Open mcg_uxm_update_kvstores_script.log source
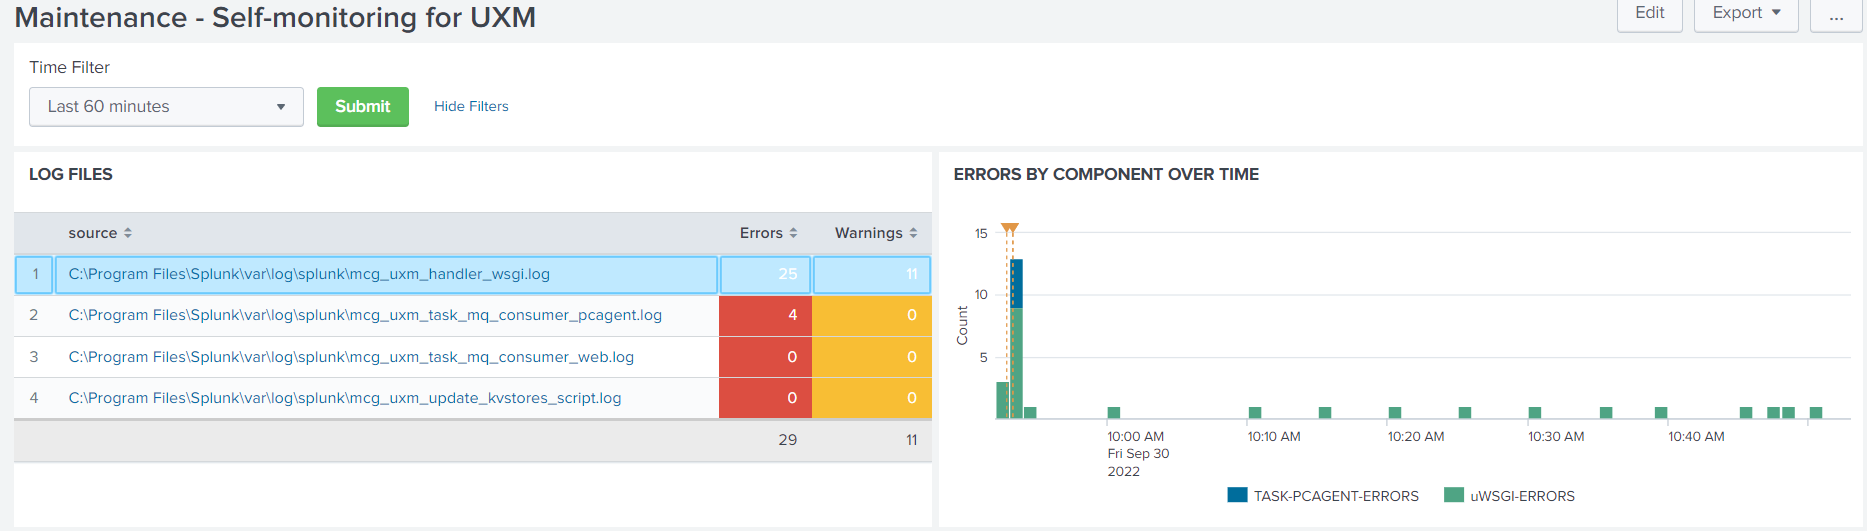The width and height of the screenshot is (1867, 531). [x=345, y=398]
